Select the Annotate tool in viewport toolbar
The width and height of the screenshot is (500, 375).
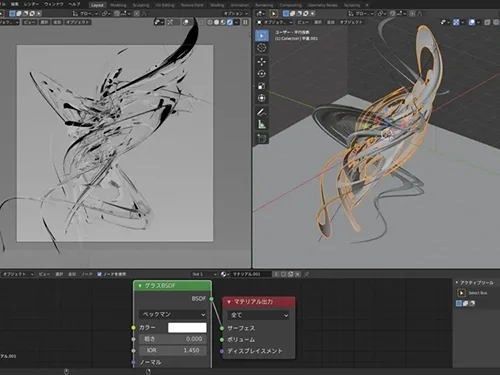click(x=262, y=112)
